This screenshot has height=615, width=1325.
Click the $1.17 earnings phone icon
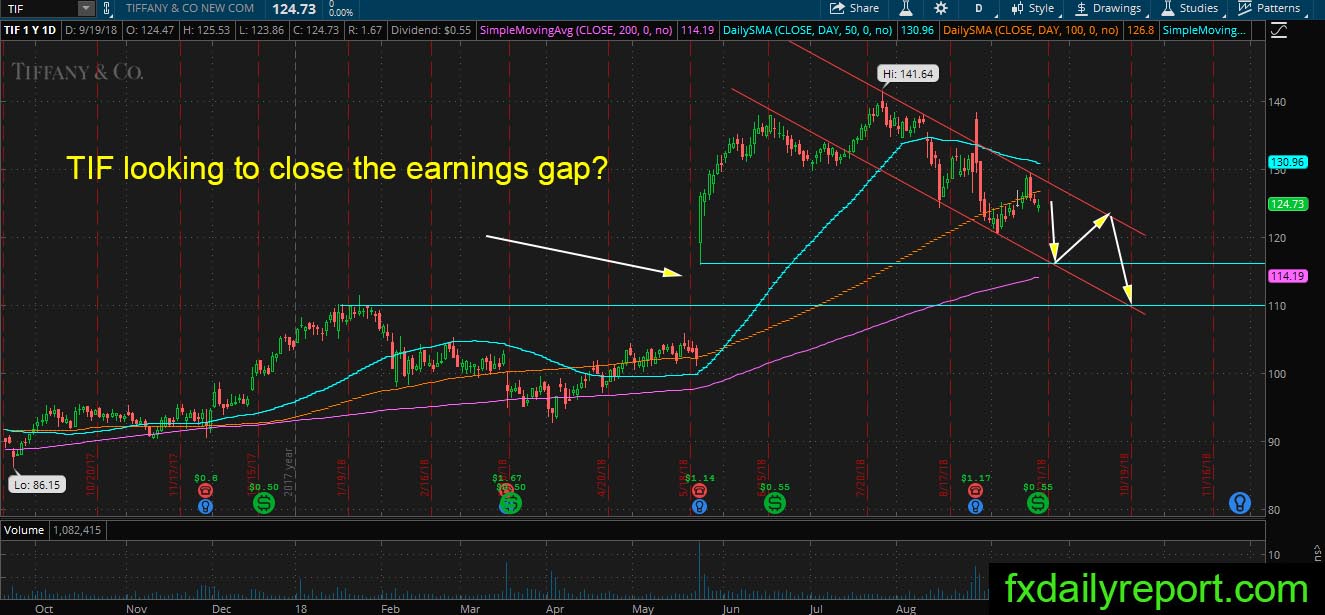pos(975,491)
